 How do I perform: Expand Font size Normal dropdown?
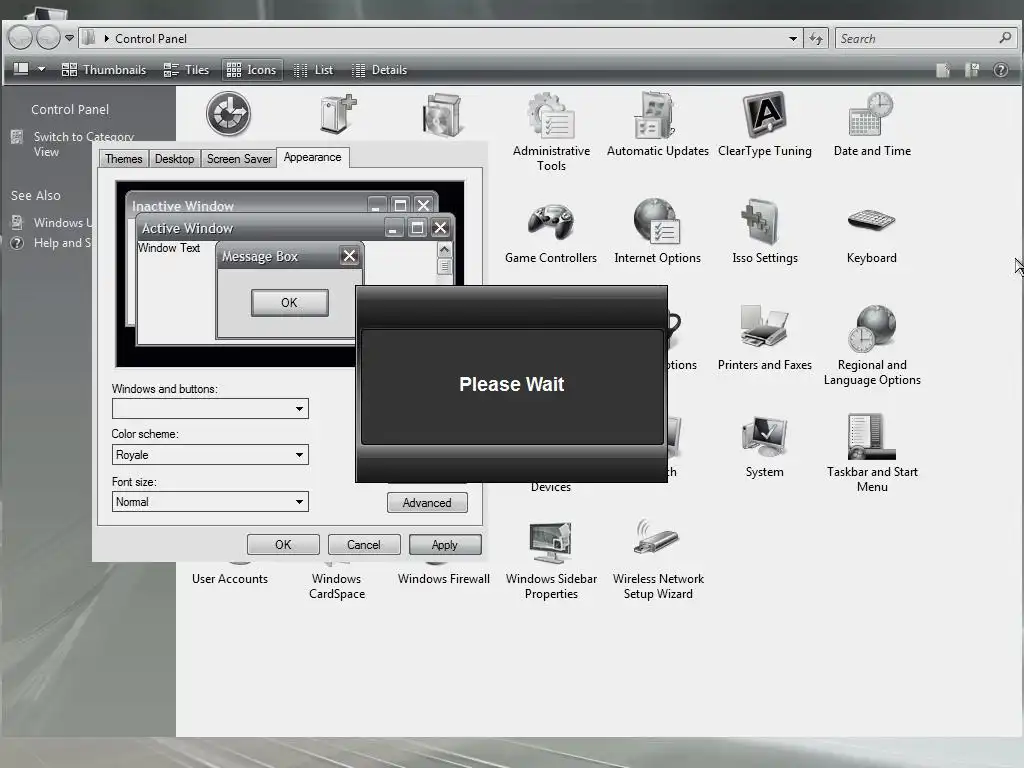[299, 502]
